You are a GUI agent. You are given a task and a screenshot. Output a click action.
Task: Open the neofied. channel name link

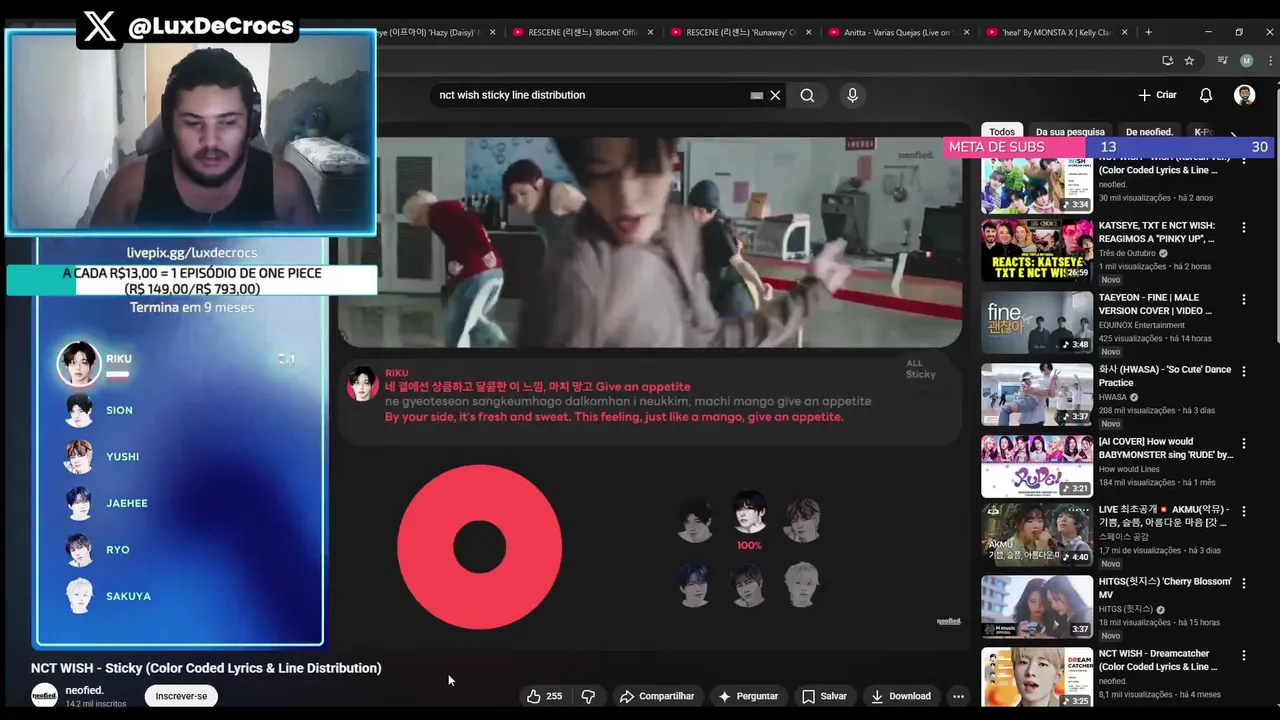(x=85, y=690)
